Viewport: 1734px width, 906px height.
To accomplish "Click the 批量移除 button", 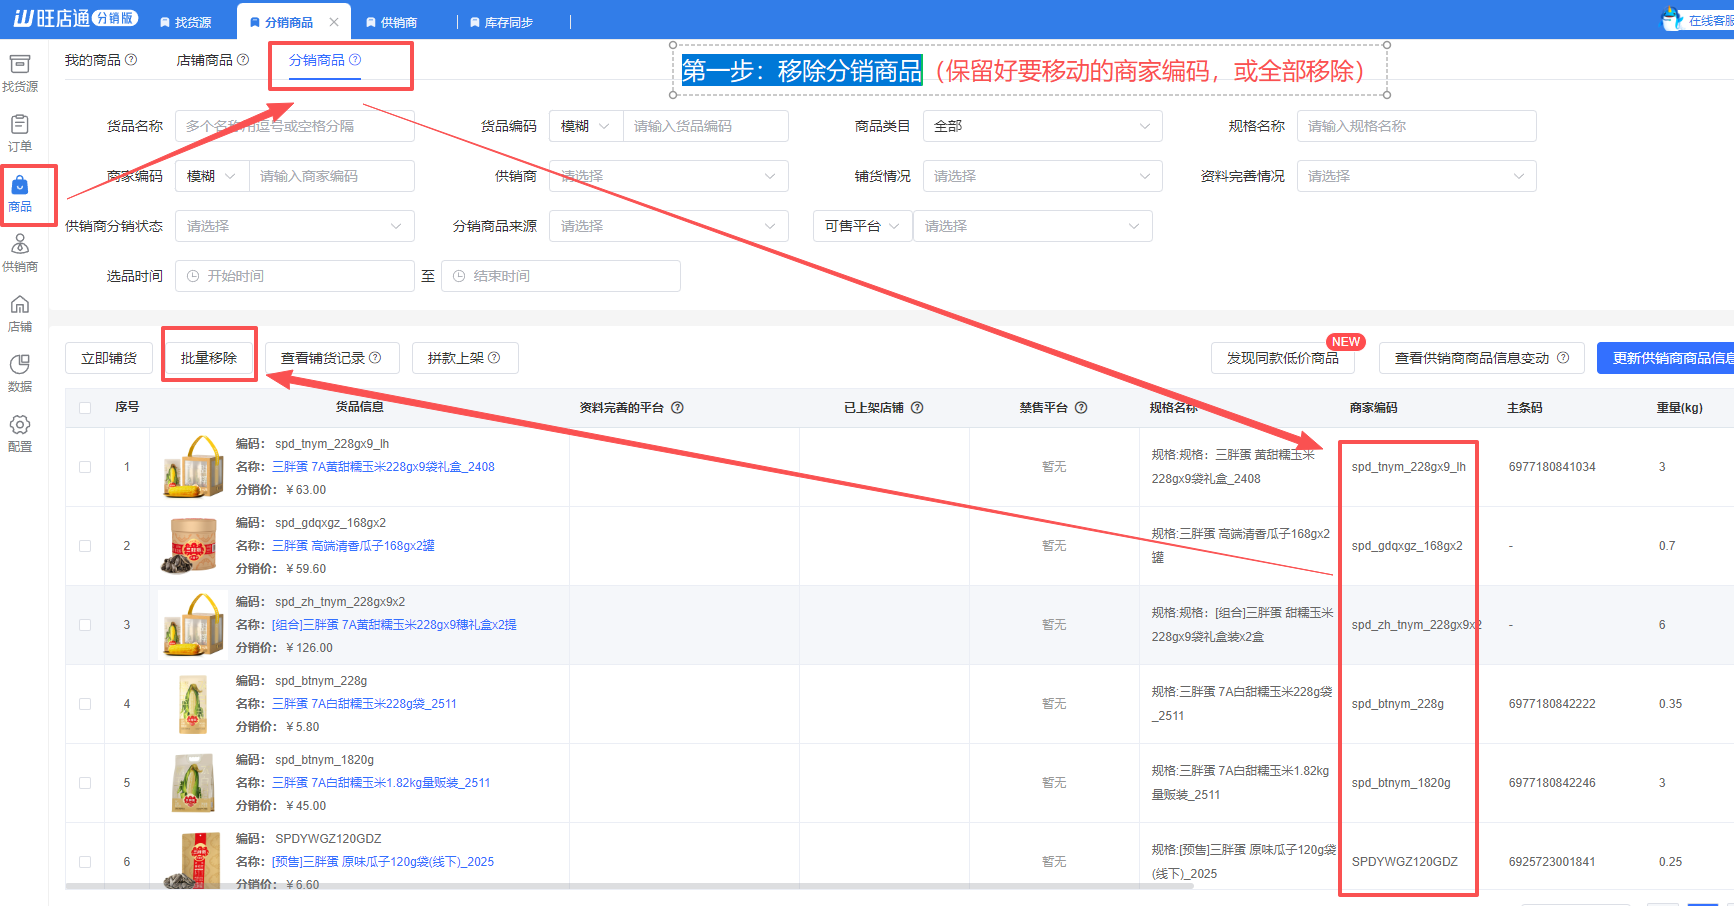I will [209, 358].
